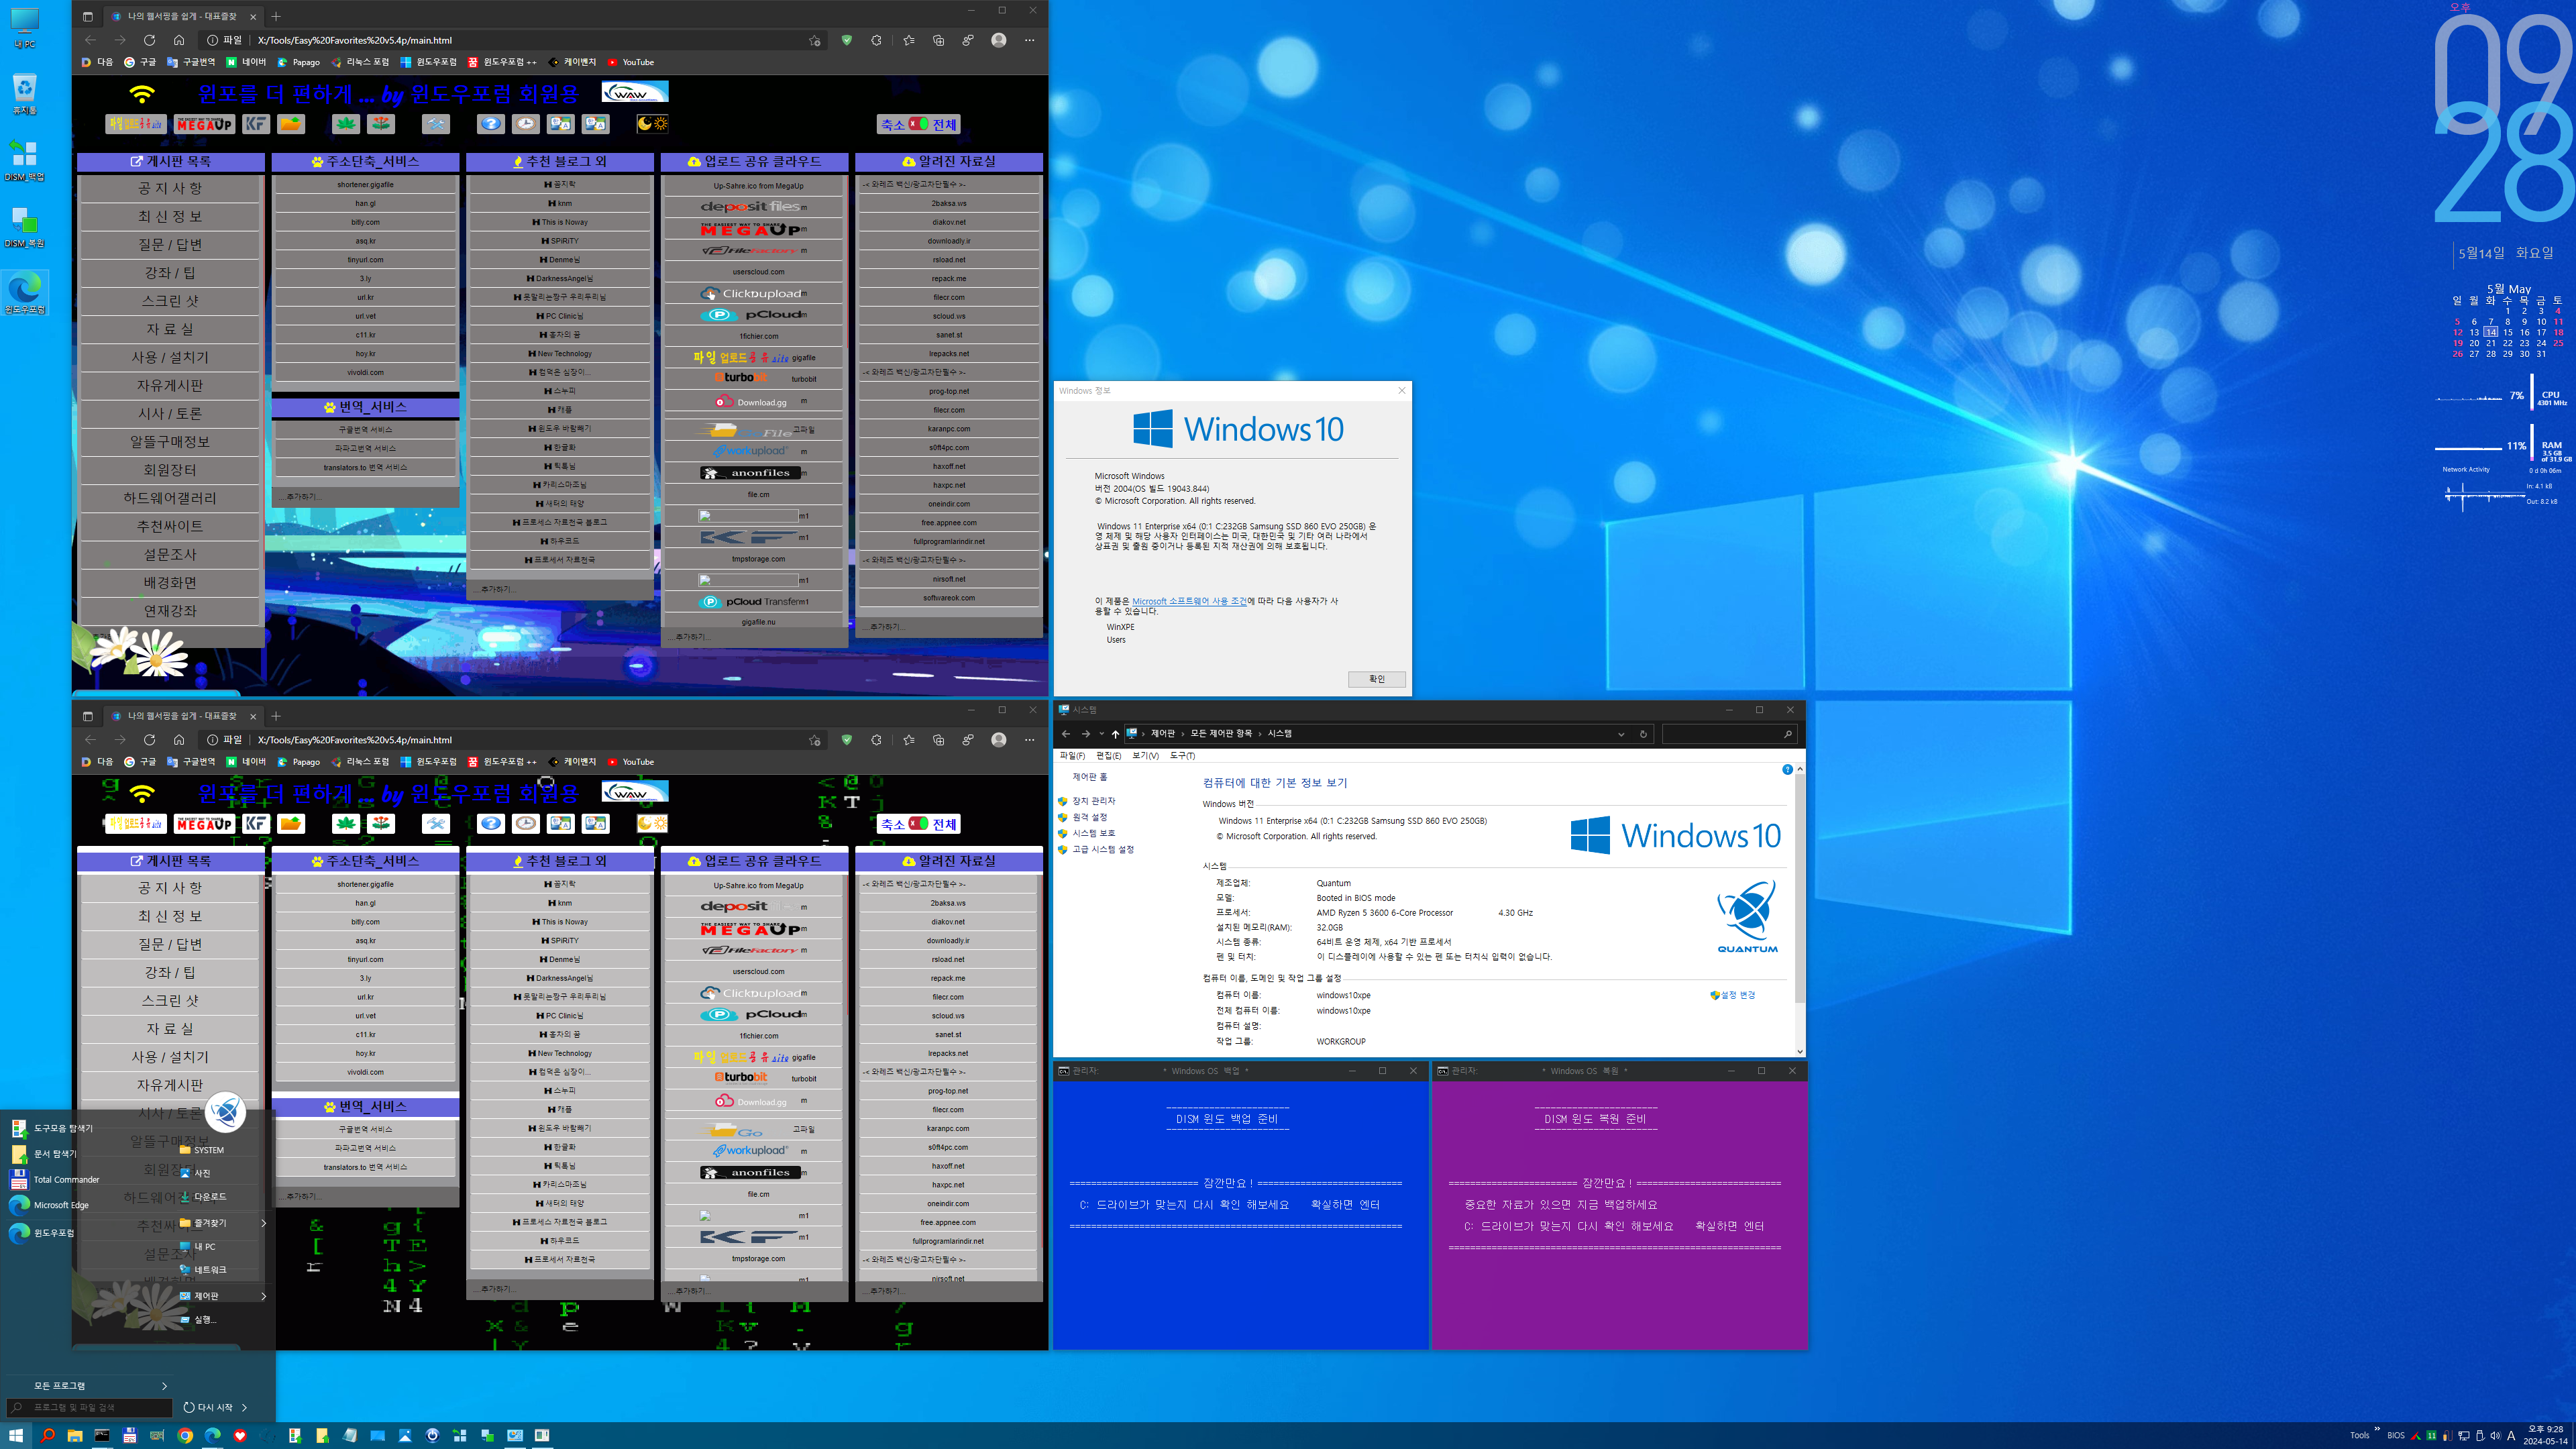
Task: Open 도구(T) menu in 시스템 window
Action: pyautogui.click(x=1182, y=756)
